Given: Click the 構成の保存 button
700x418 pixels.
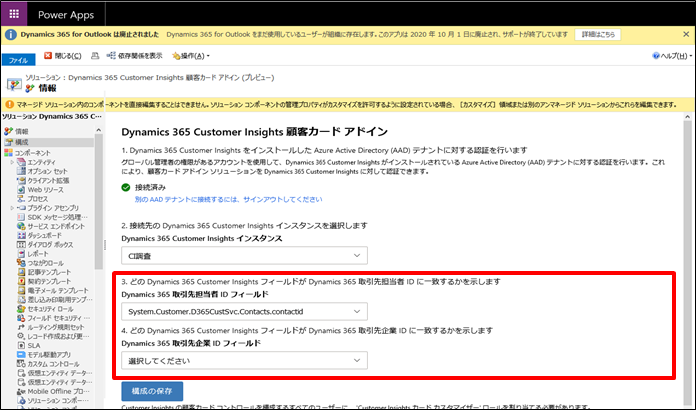Looking at the screenshot, I should [x=152, y=391].
